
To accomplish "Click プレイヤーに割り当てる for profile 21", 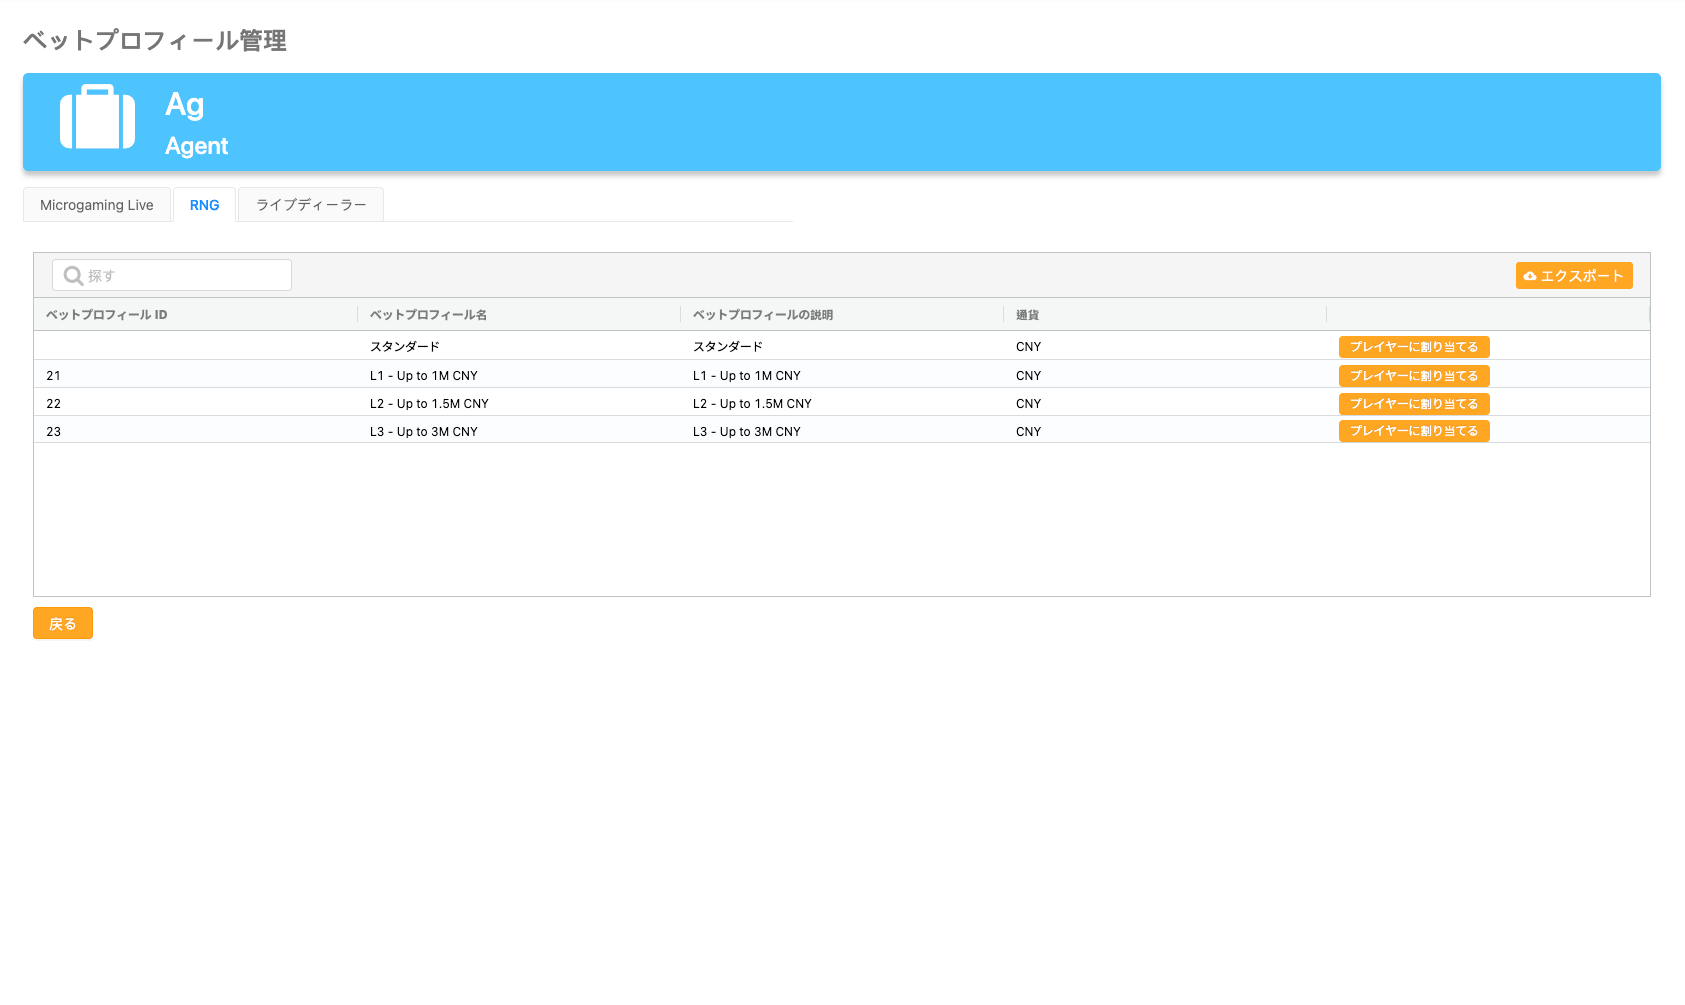I will point(1413,376).
